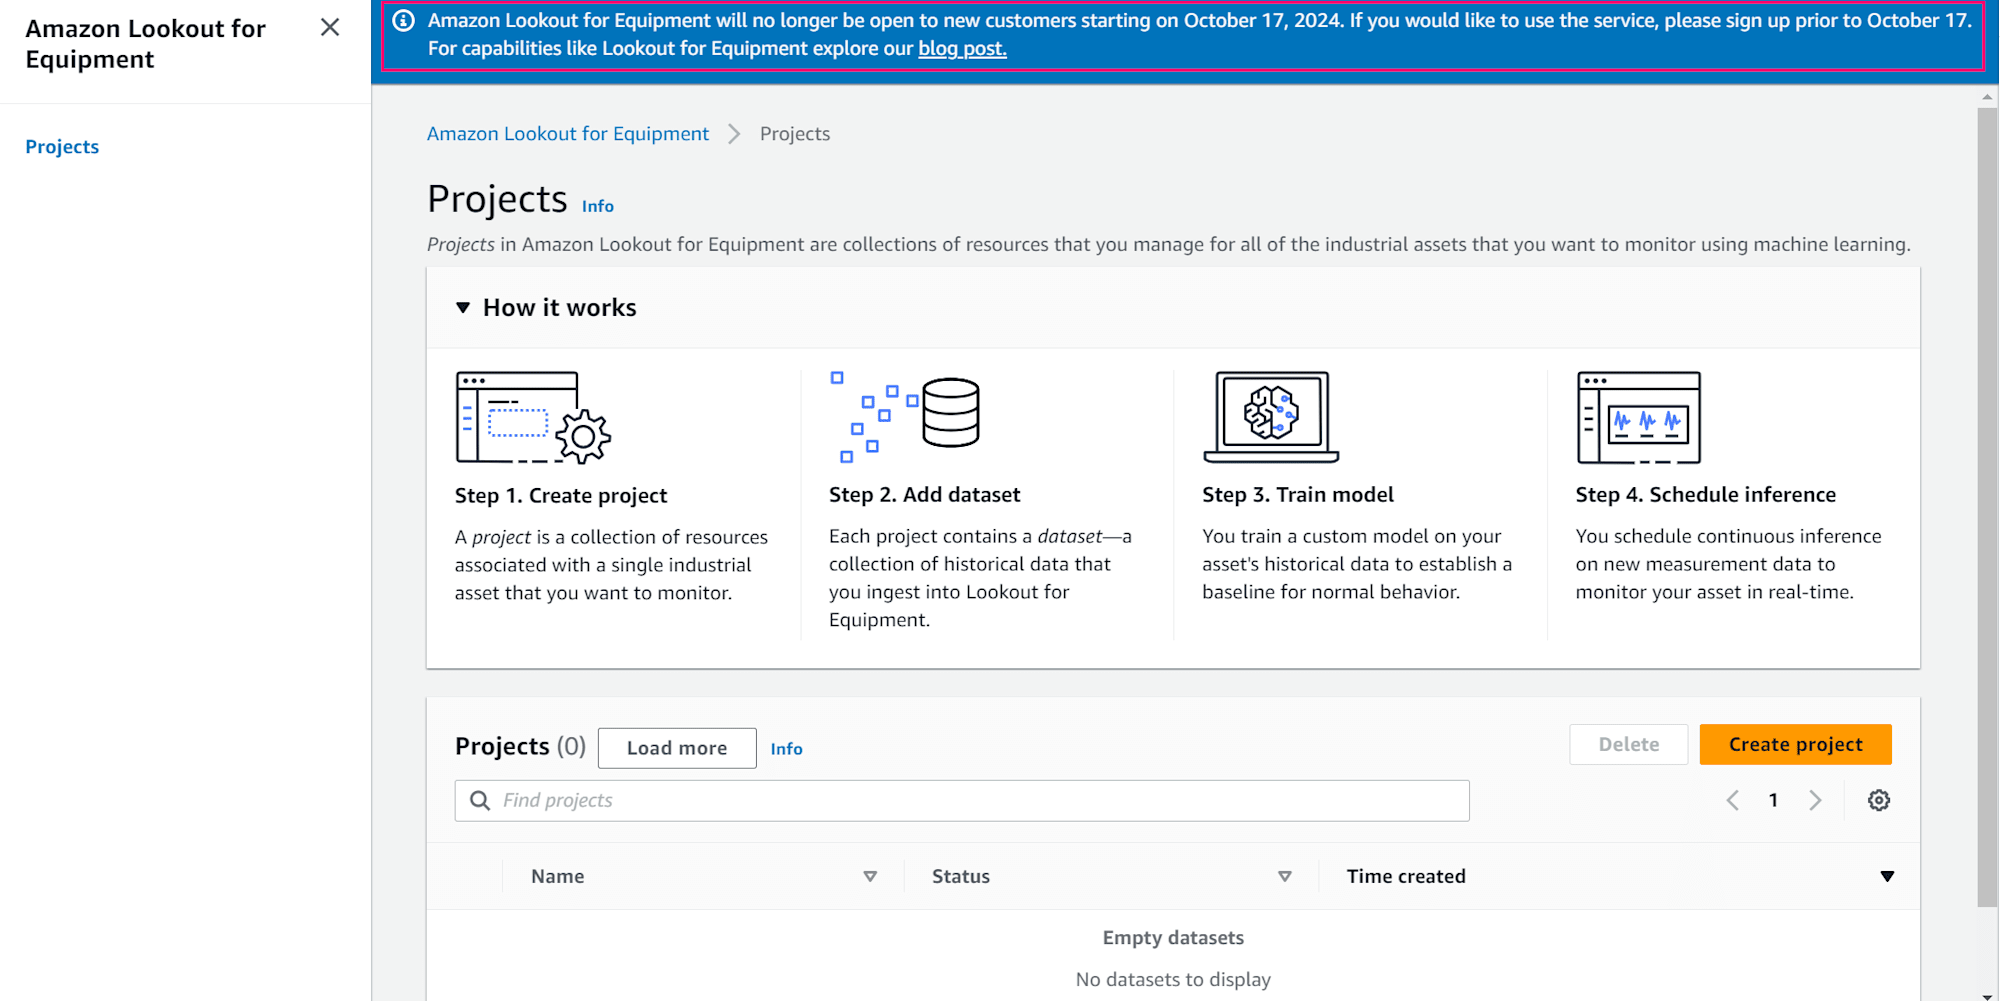Click the search magnifier icon

pyautogui.click(x=480, y=801)
